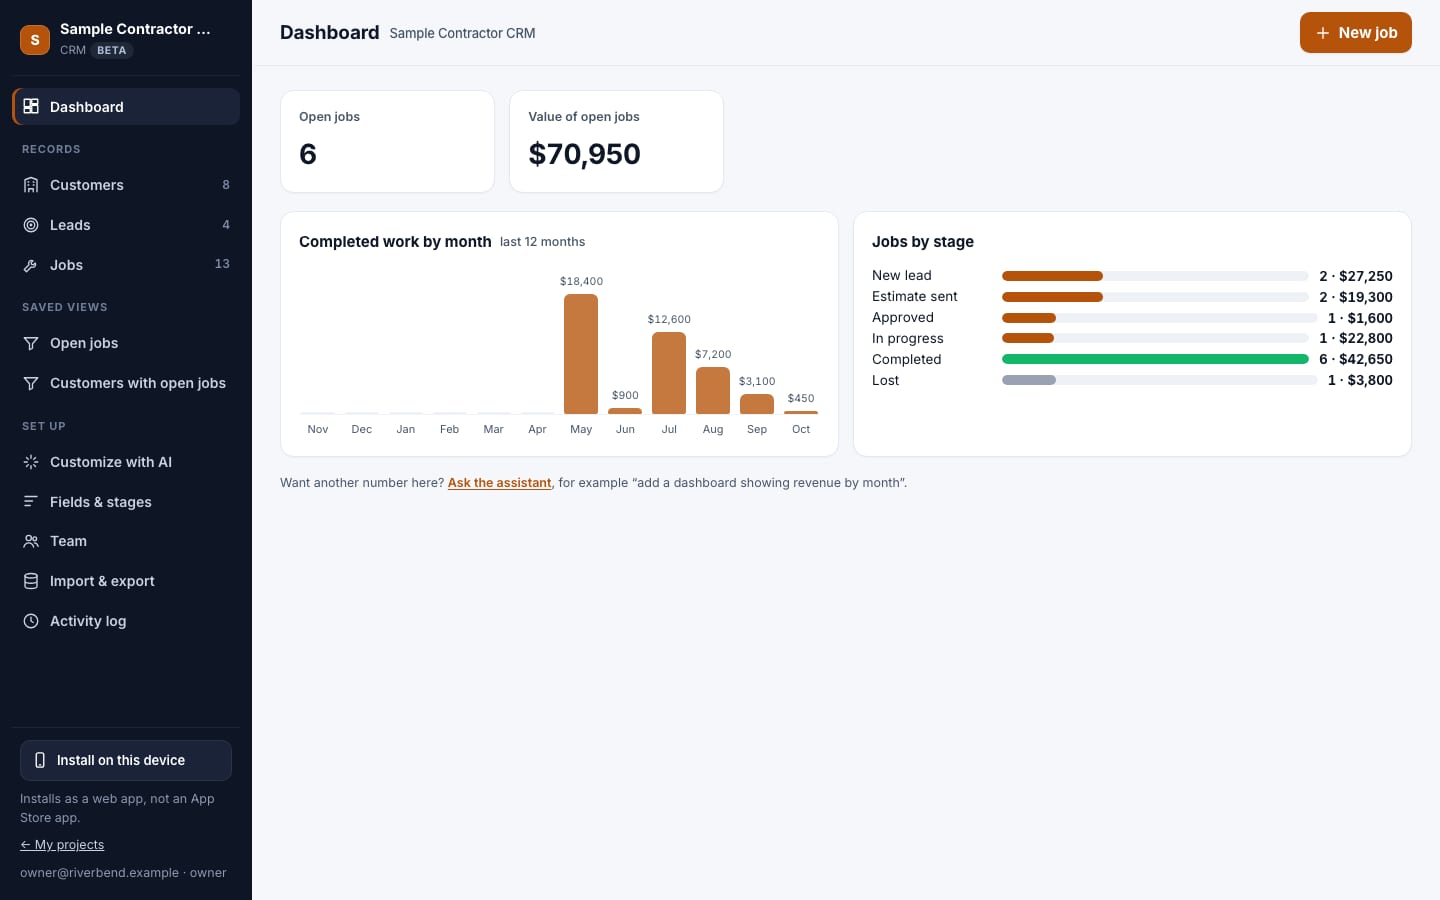Viewport: 1440px width, 900px height.
Task: Click the Open jobs stat card
Action: coord(388,141)
